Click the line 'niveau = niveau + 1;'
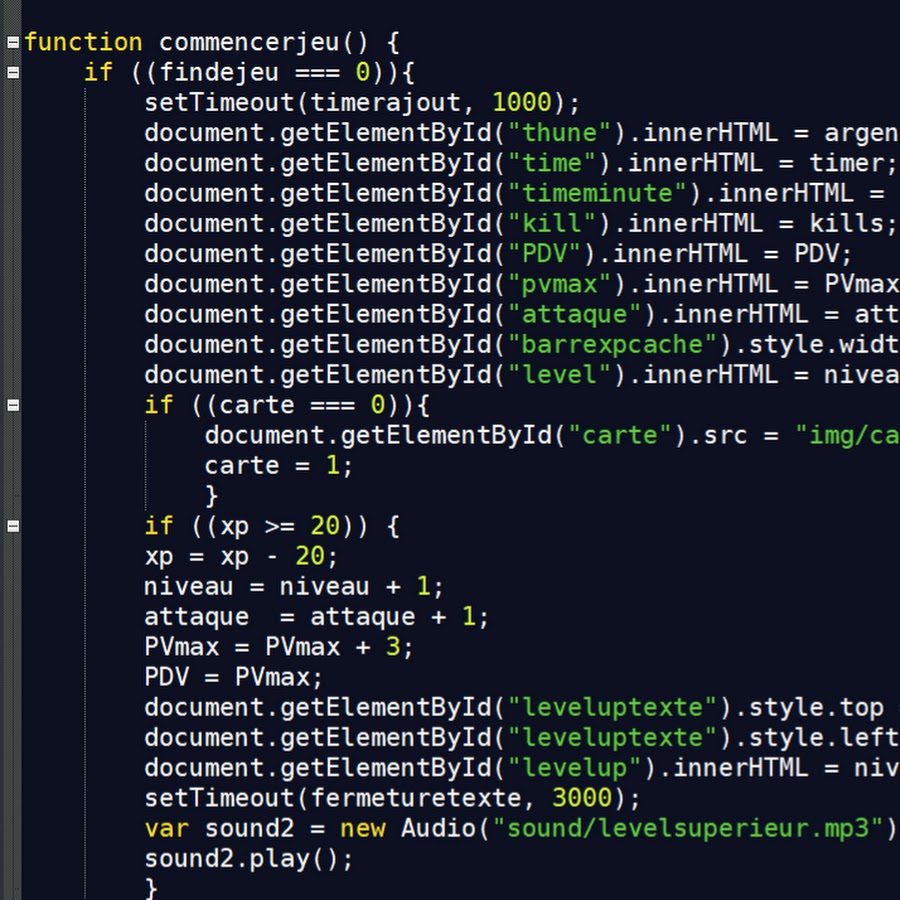 coord(293,587)
